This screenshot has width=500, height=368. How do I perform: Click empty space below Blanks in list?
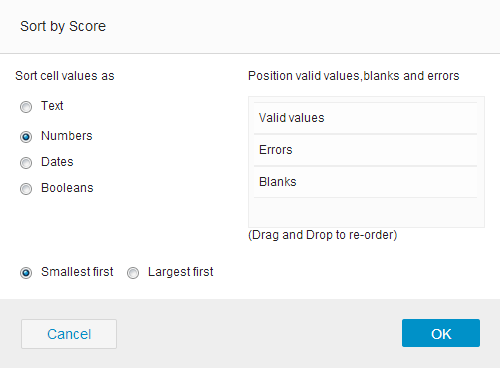click(x=365, y=212)
